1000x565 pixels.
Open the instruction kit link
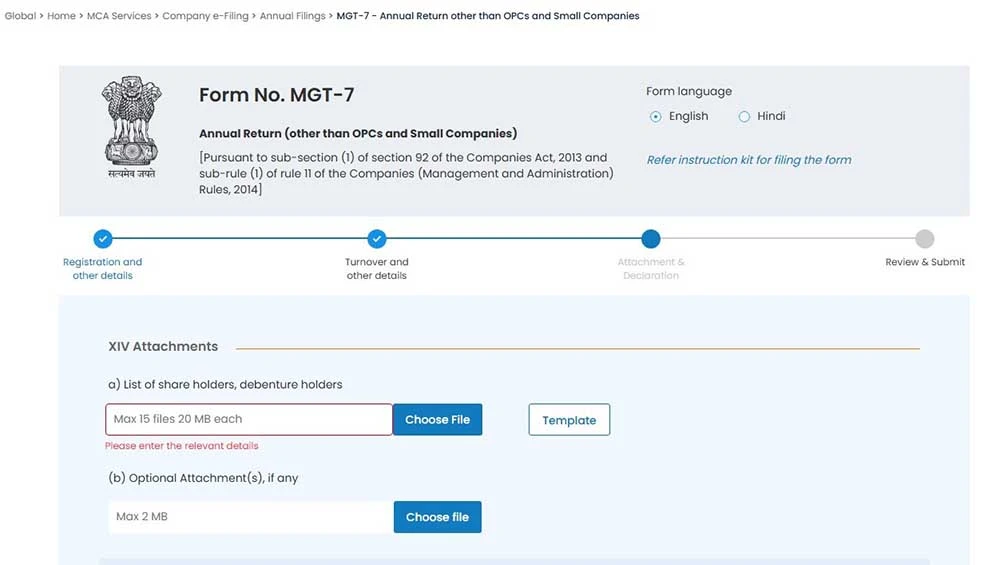[749, 160]
